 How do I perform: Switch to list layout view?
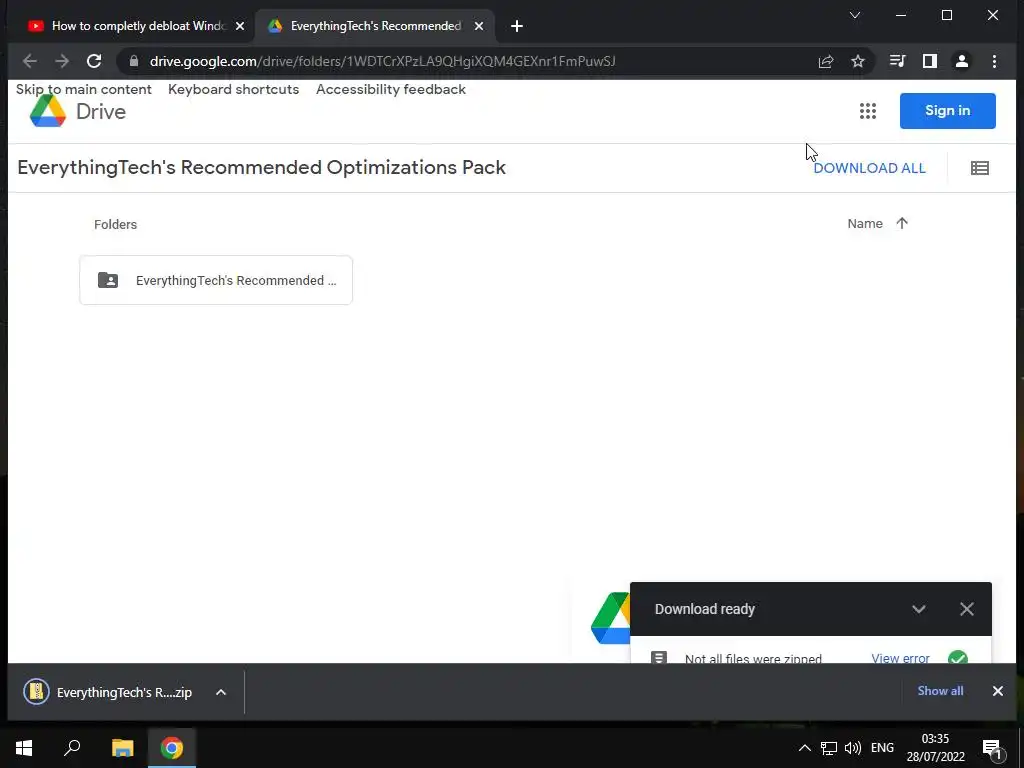(980, 168)
